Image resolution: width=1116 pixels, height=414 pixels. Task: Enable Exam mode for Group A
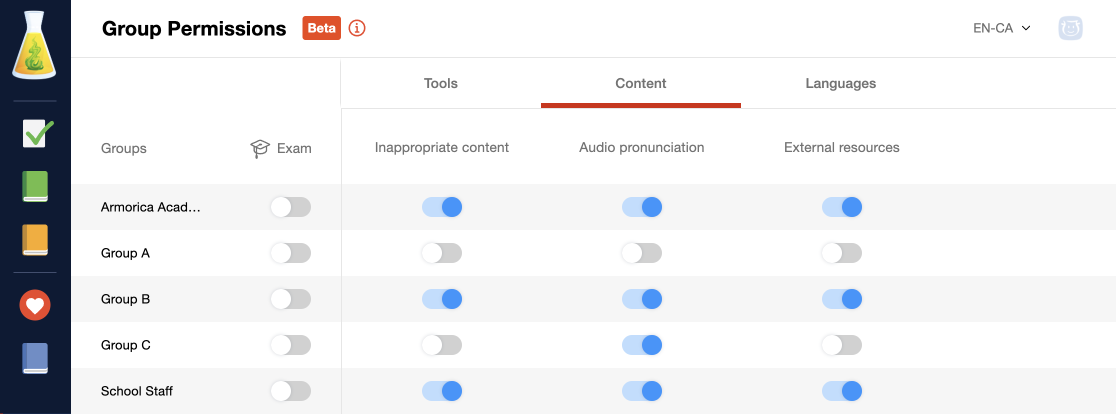click(290, 253)
